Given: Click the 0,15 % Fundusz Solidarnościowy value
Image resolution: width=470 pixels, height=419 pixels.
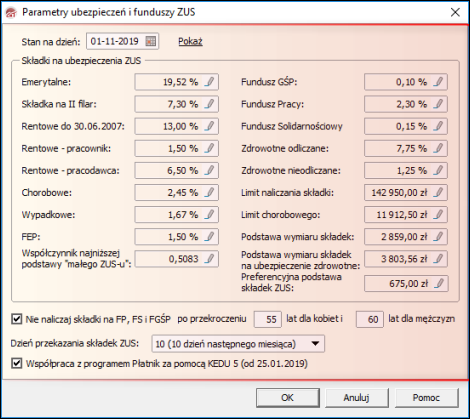Looking at the screenshot, I should click(x=412, y=126).
